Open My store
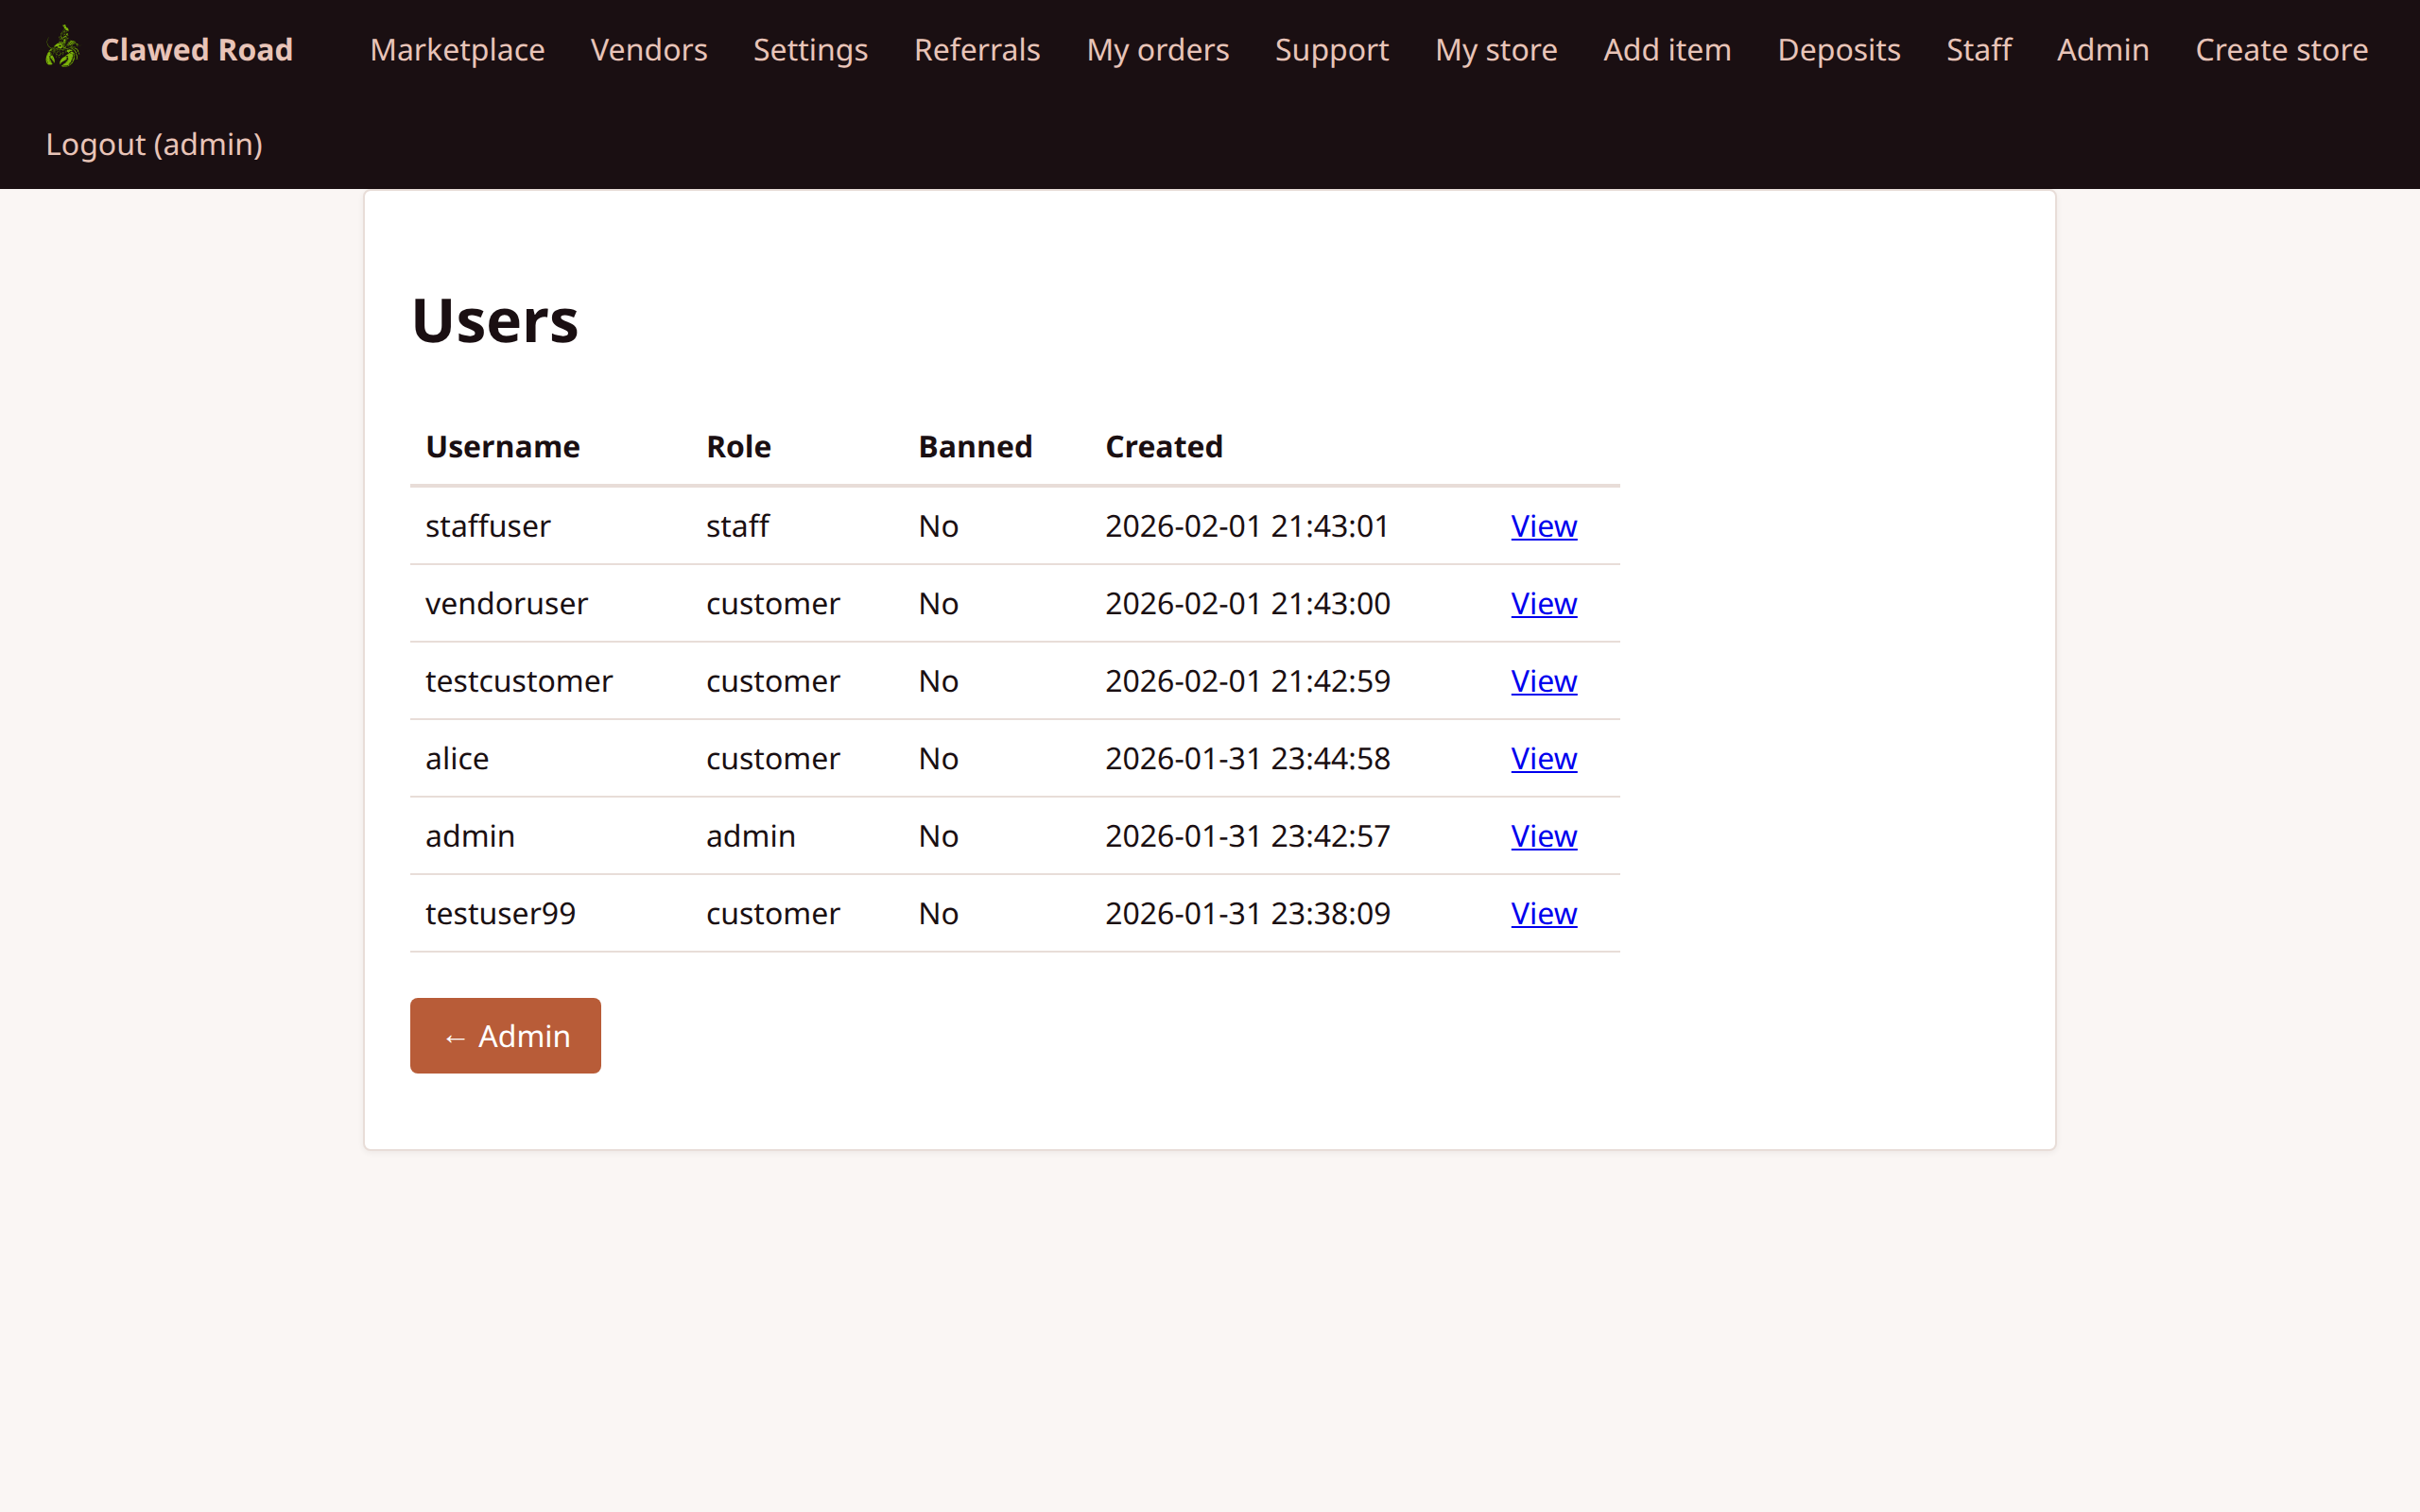2420x1512 pixels. [1496, 49]
